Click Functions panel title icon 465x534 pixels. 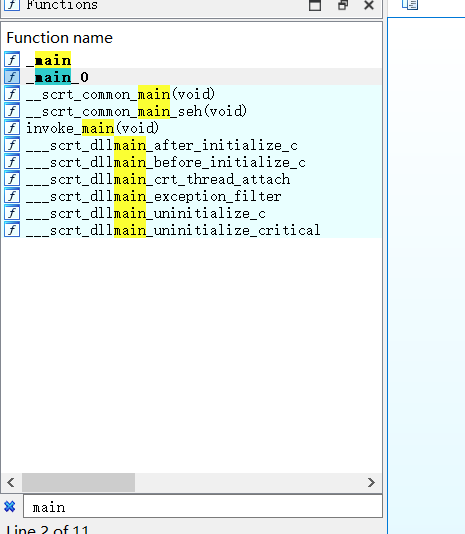[x=12, y=5]
